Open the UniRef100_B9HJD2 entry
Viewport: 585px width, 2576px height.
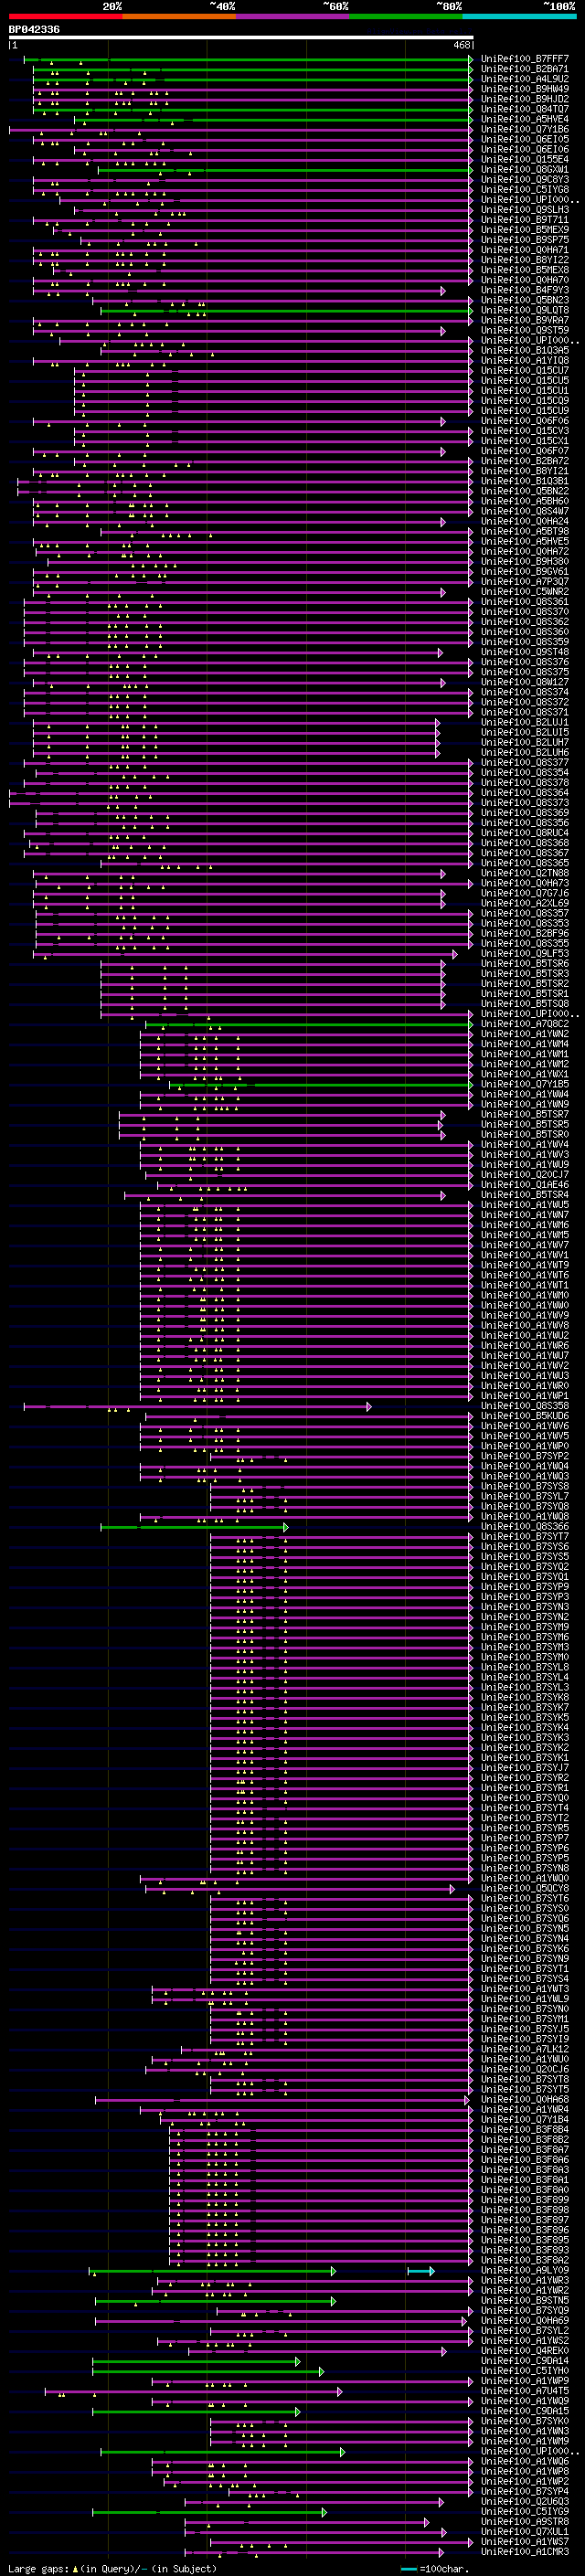tap(525, 99)
